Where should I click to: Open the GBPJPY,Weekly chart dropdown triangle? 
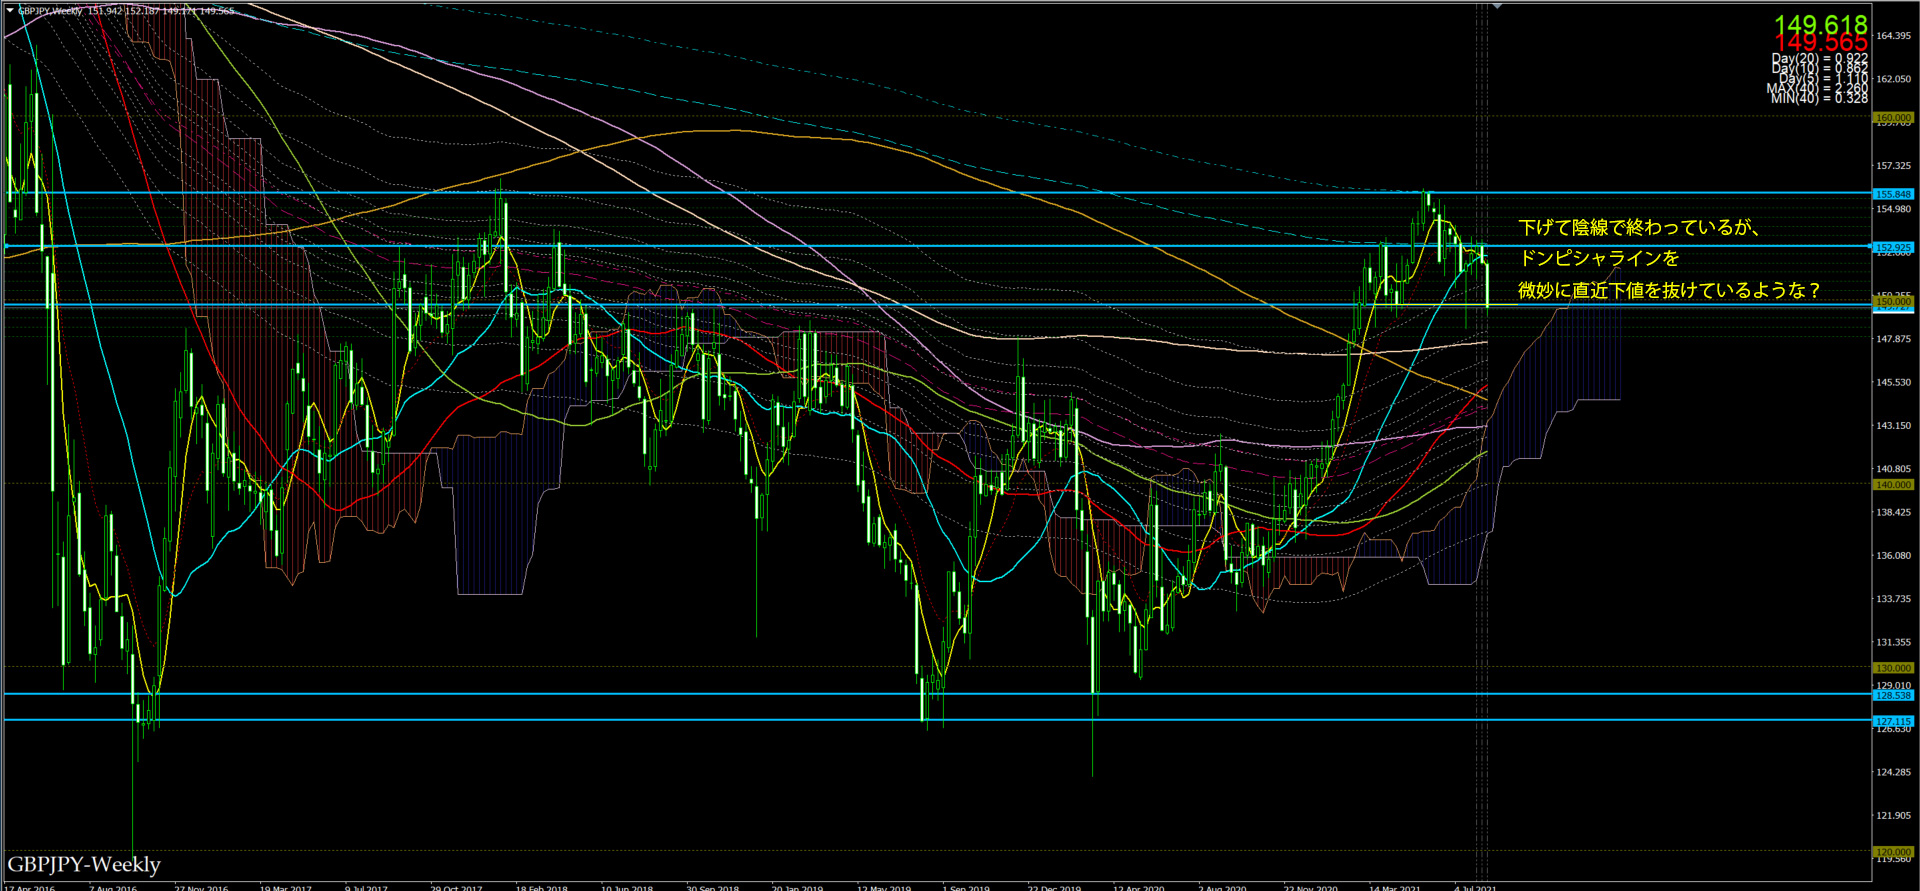(10, 11)
